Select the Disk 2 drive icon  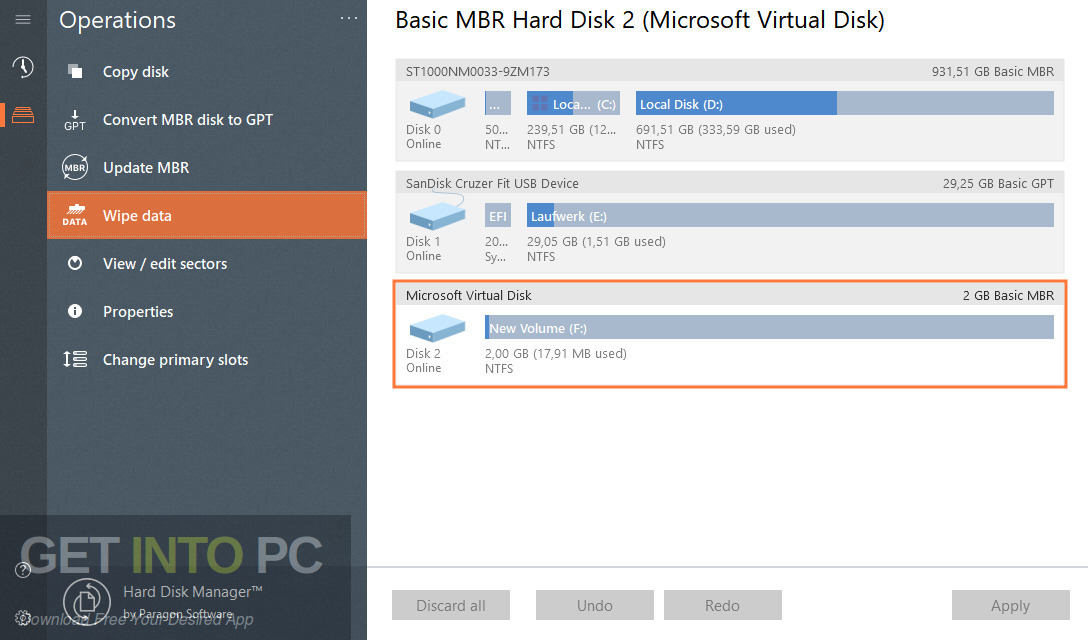(x=437, y=328)
